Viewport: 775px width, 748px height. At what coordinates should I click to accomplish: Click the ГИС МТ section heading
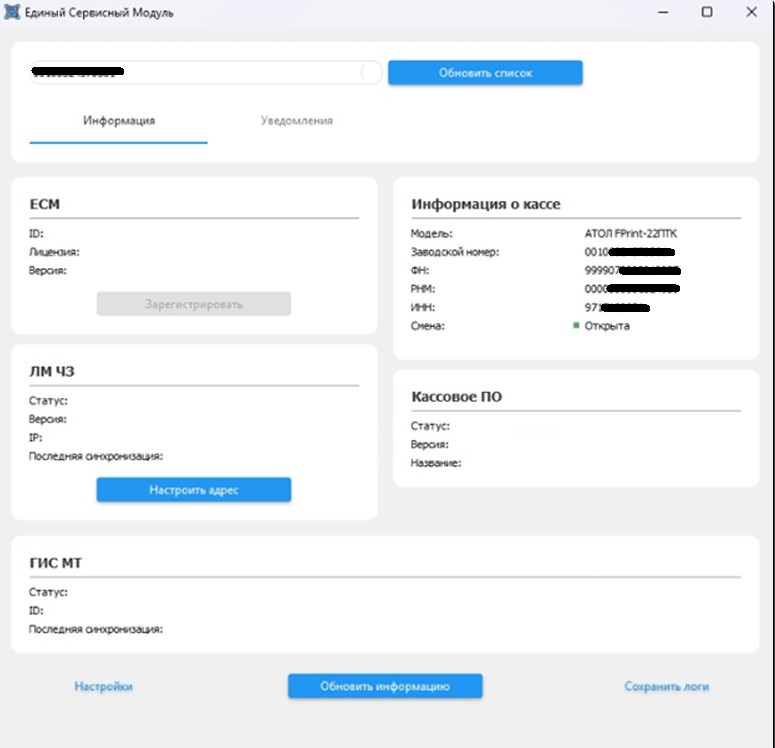pyautogui.click(x=55, y=563)
